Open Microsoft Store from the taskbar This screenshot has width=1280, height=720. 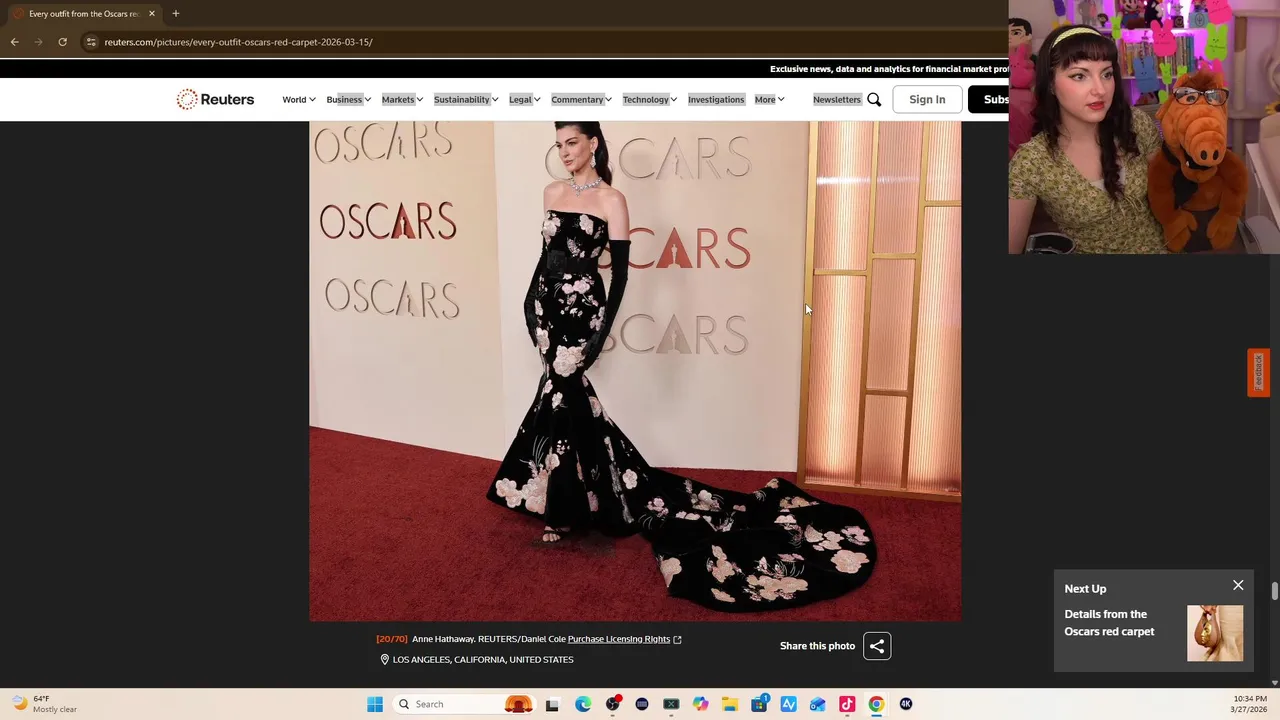(x=760, y=704)
